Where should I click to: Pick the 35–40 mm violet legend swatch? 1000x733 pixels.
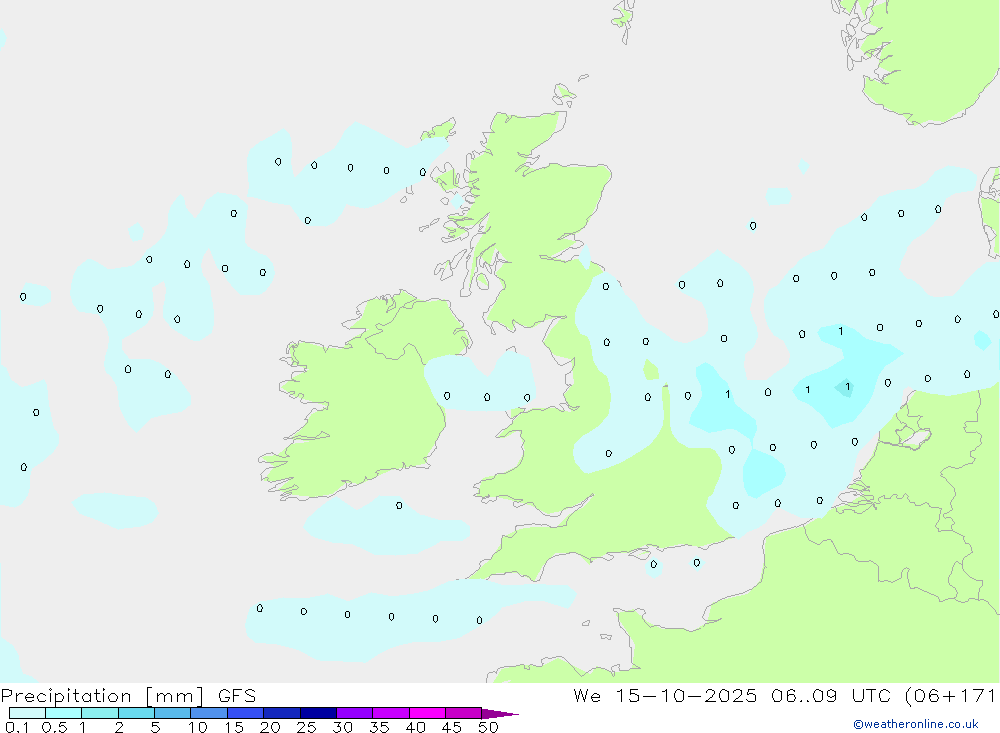pyautogui.click(x=391, y=713)
